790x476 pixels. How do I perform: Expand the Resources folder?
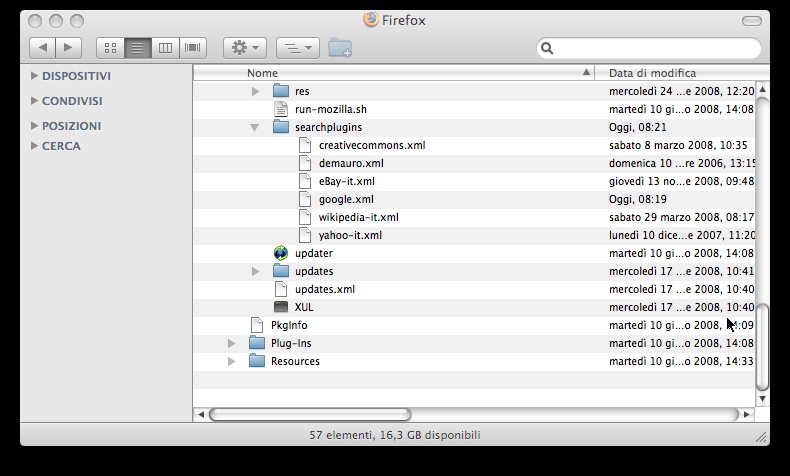(x=231, y=361)
